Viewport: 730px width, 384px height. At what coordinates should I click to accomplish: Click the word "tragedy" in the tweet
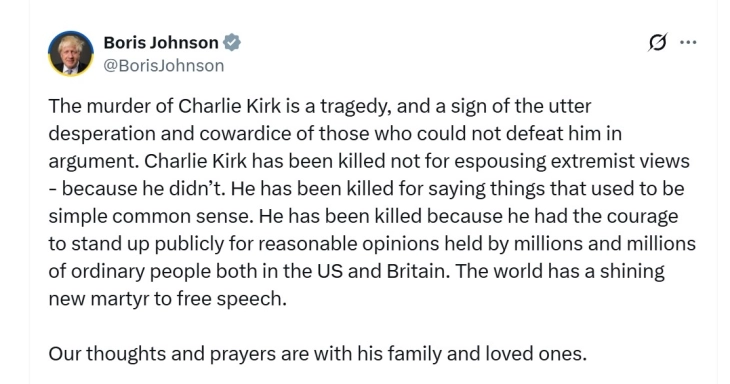click(356, 107)
